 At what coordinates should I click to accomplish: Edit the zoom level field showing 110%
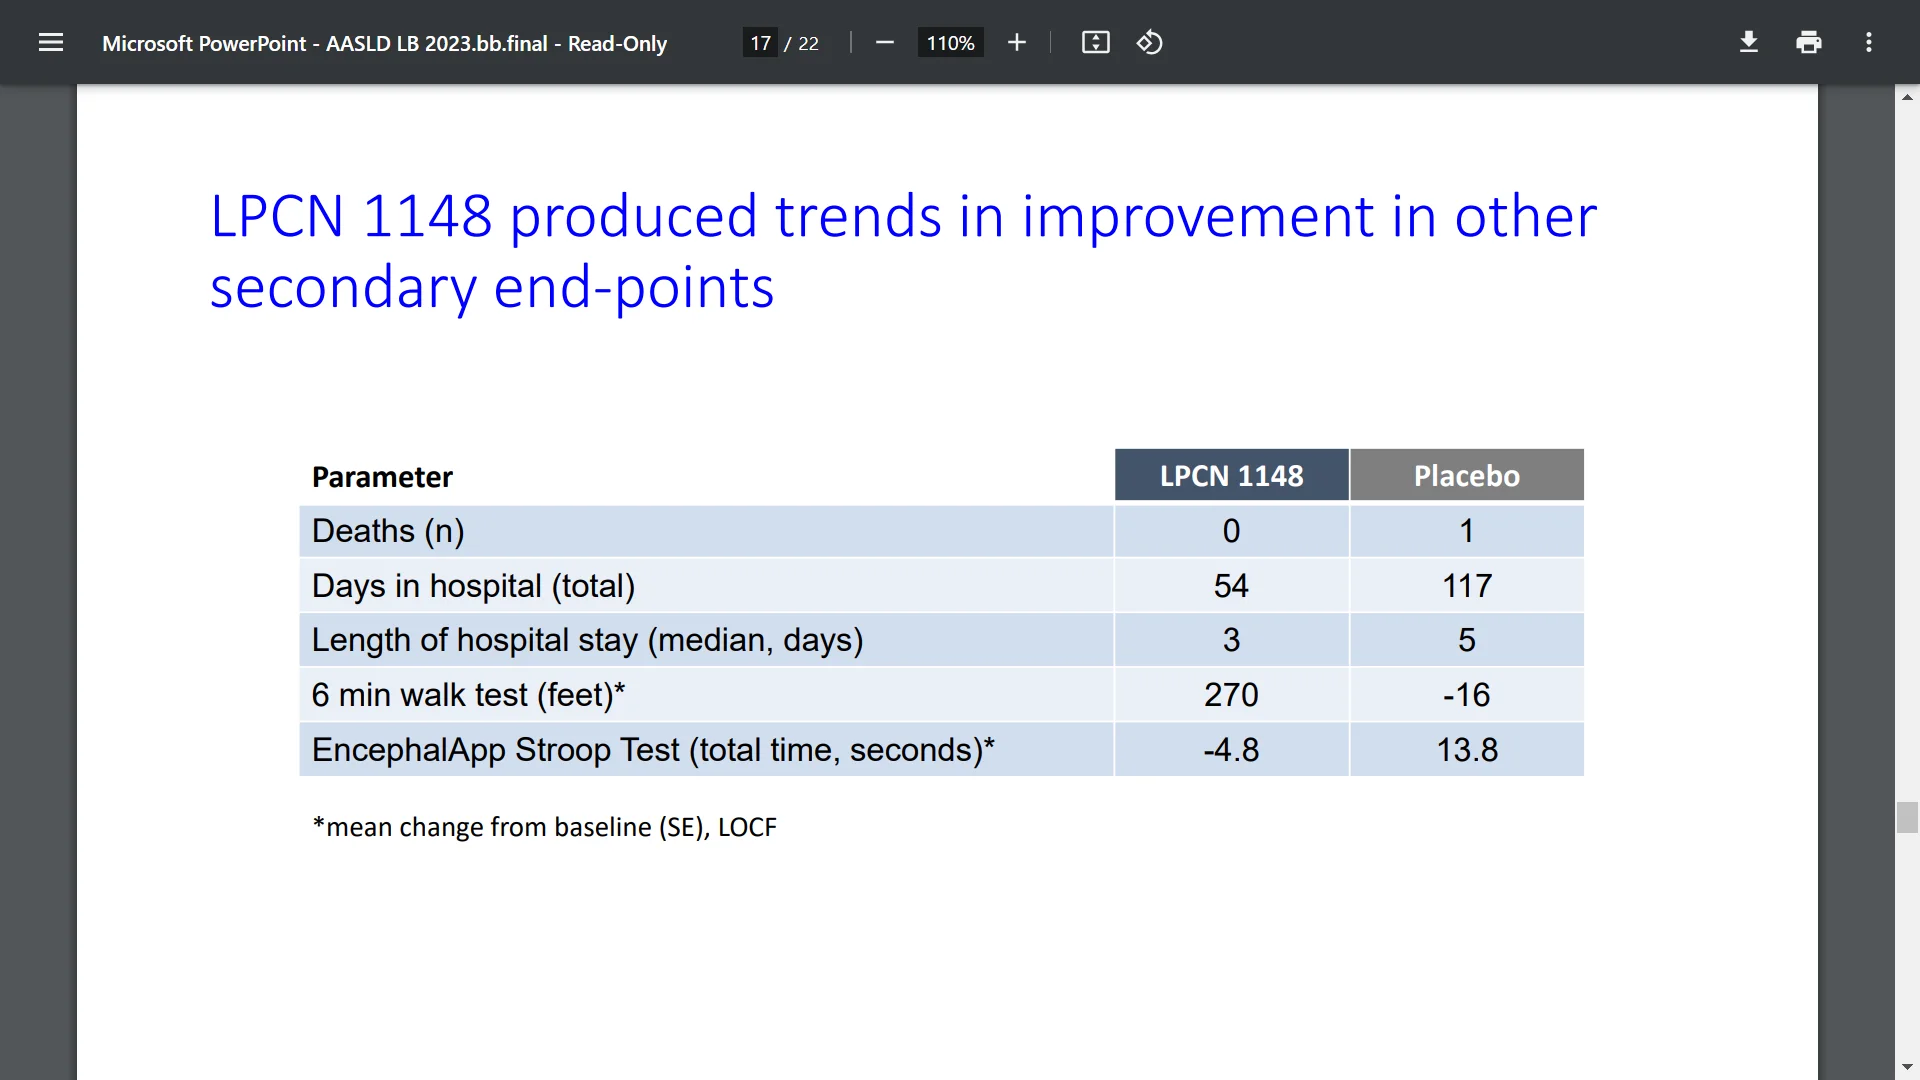950,43
